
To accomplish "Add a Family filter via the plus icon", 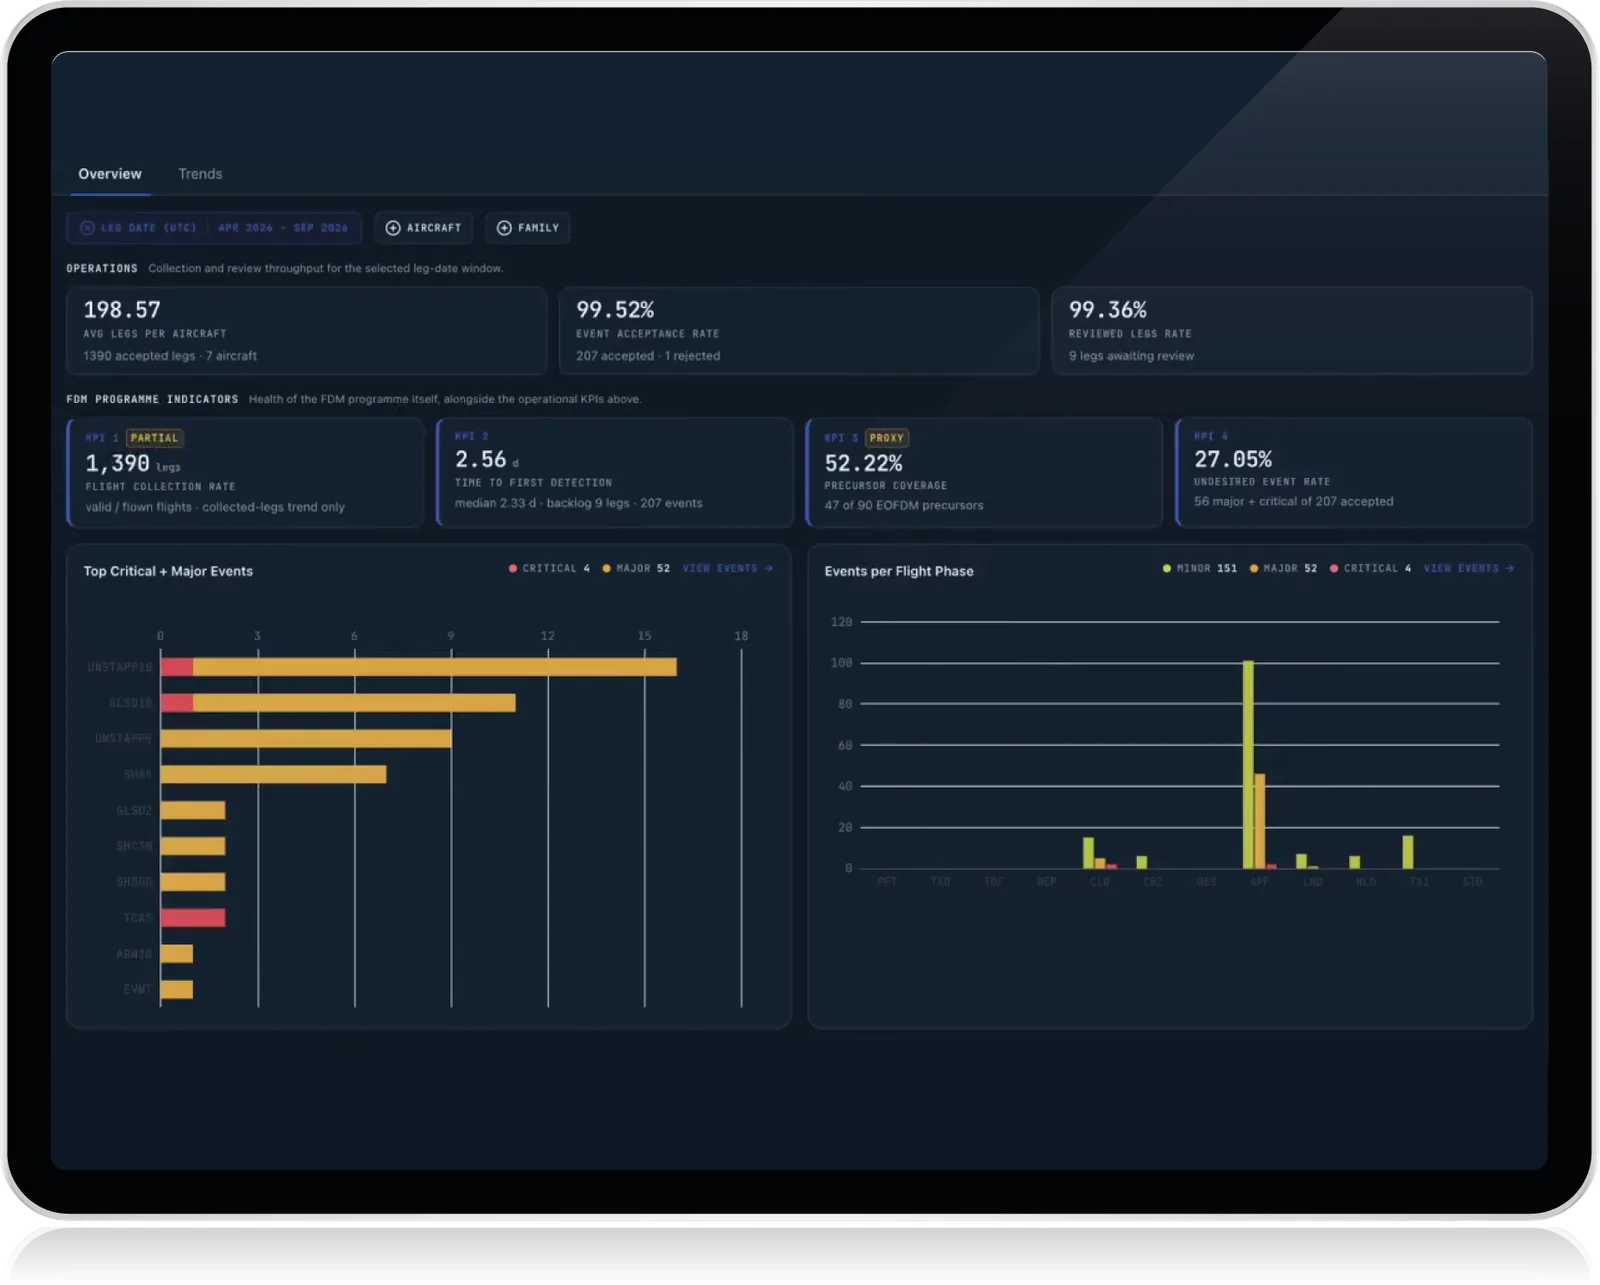I will pyautogui.click(x=504, y=228).
